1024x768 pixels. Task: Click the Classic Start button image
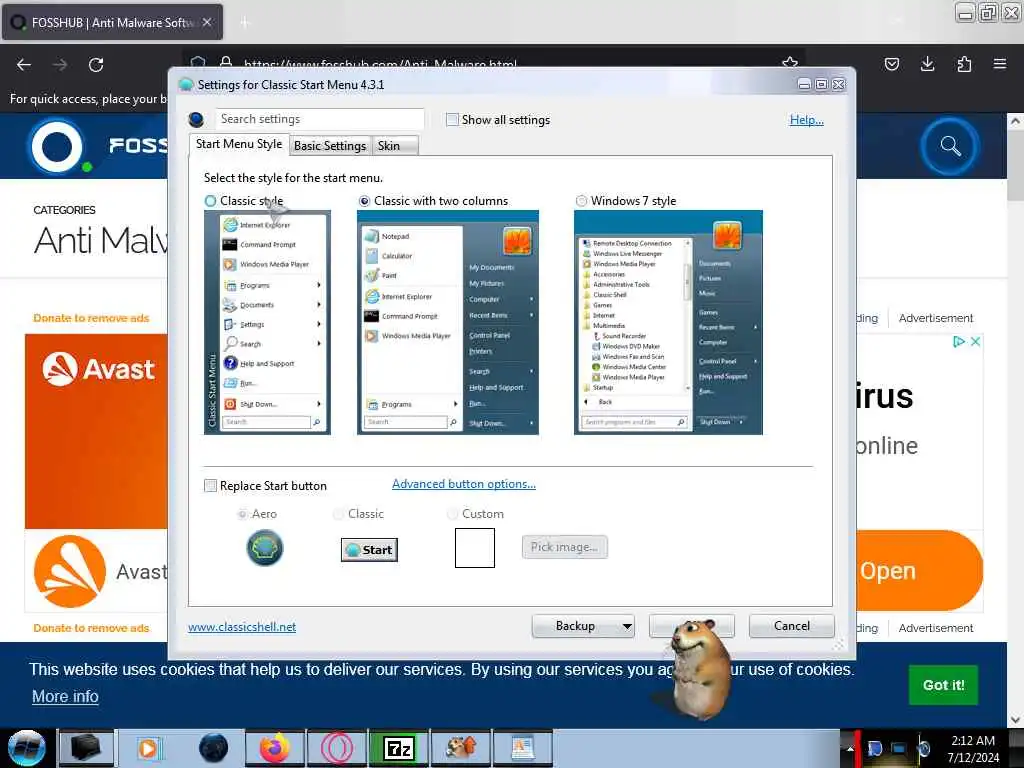369,550
